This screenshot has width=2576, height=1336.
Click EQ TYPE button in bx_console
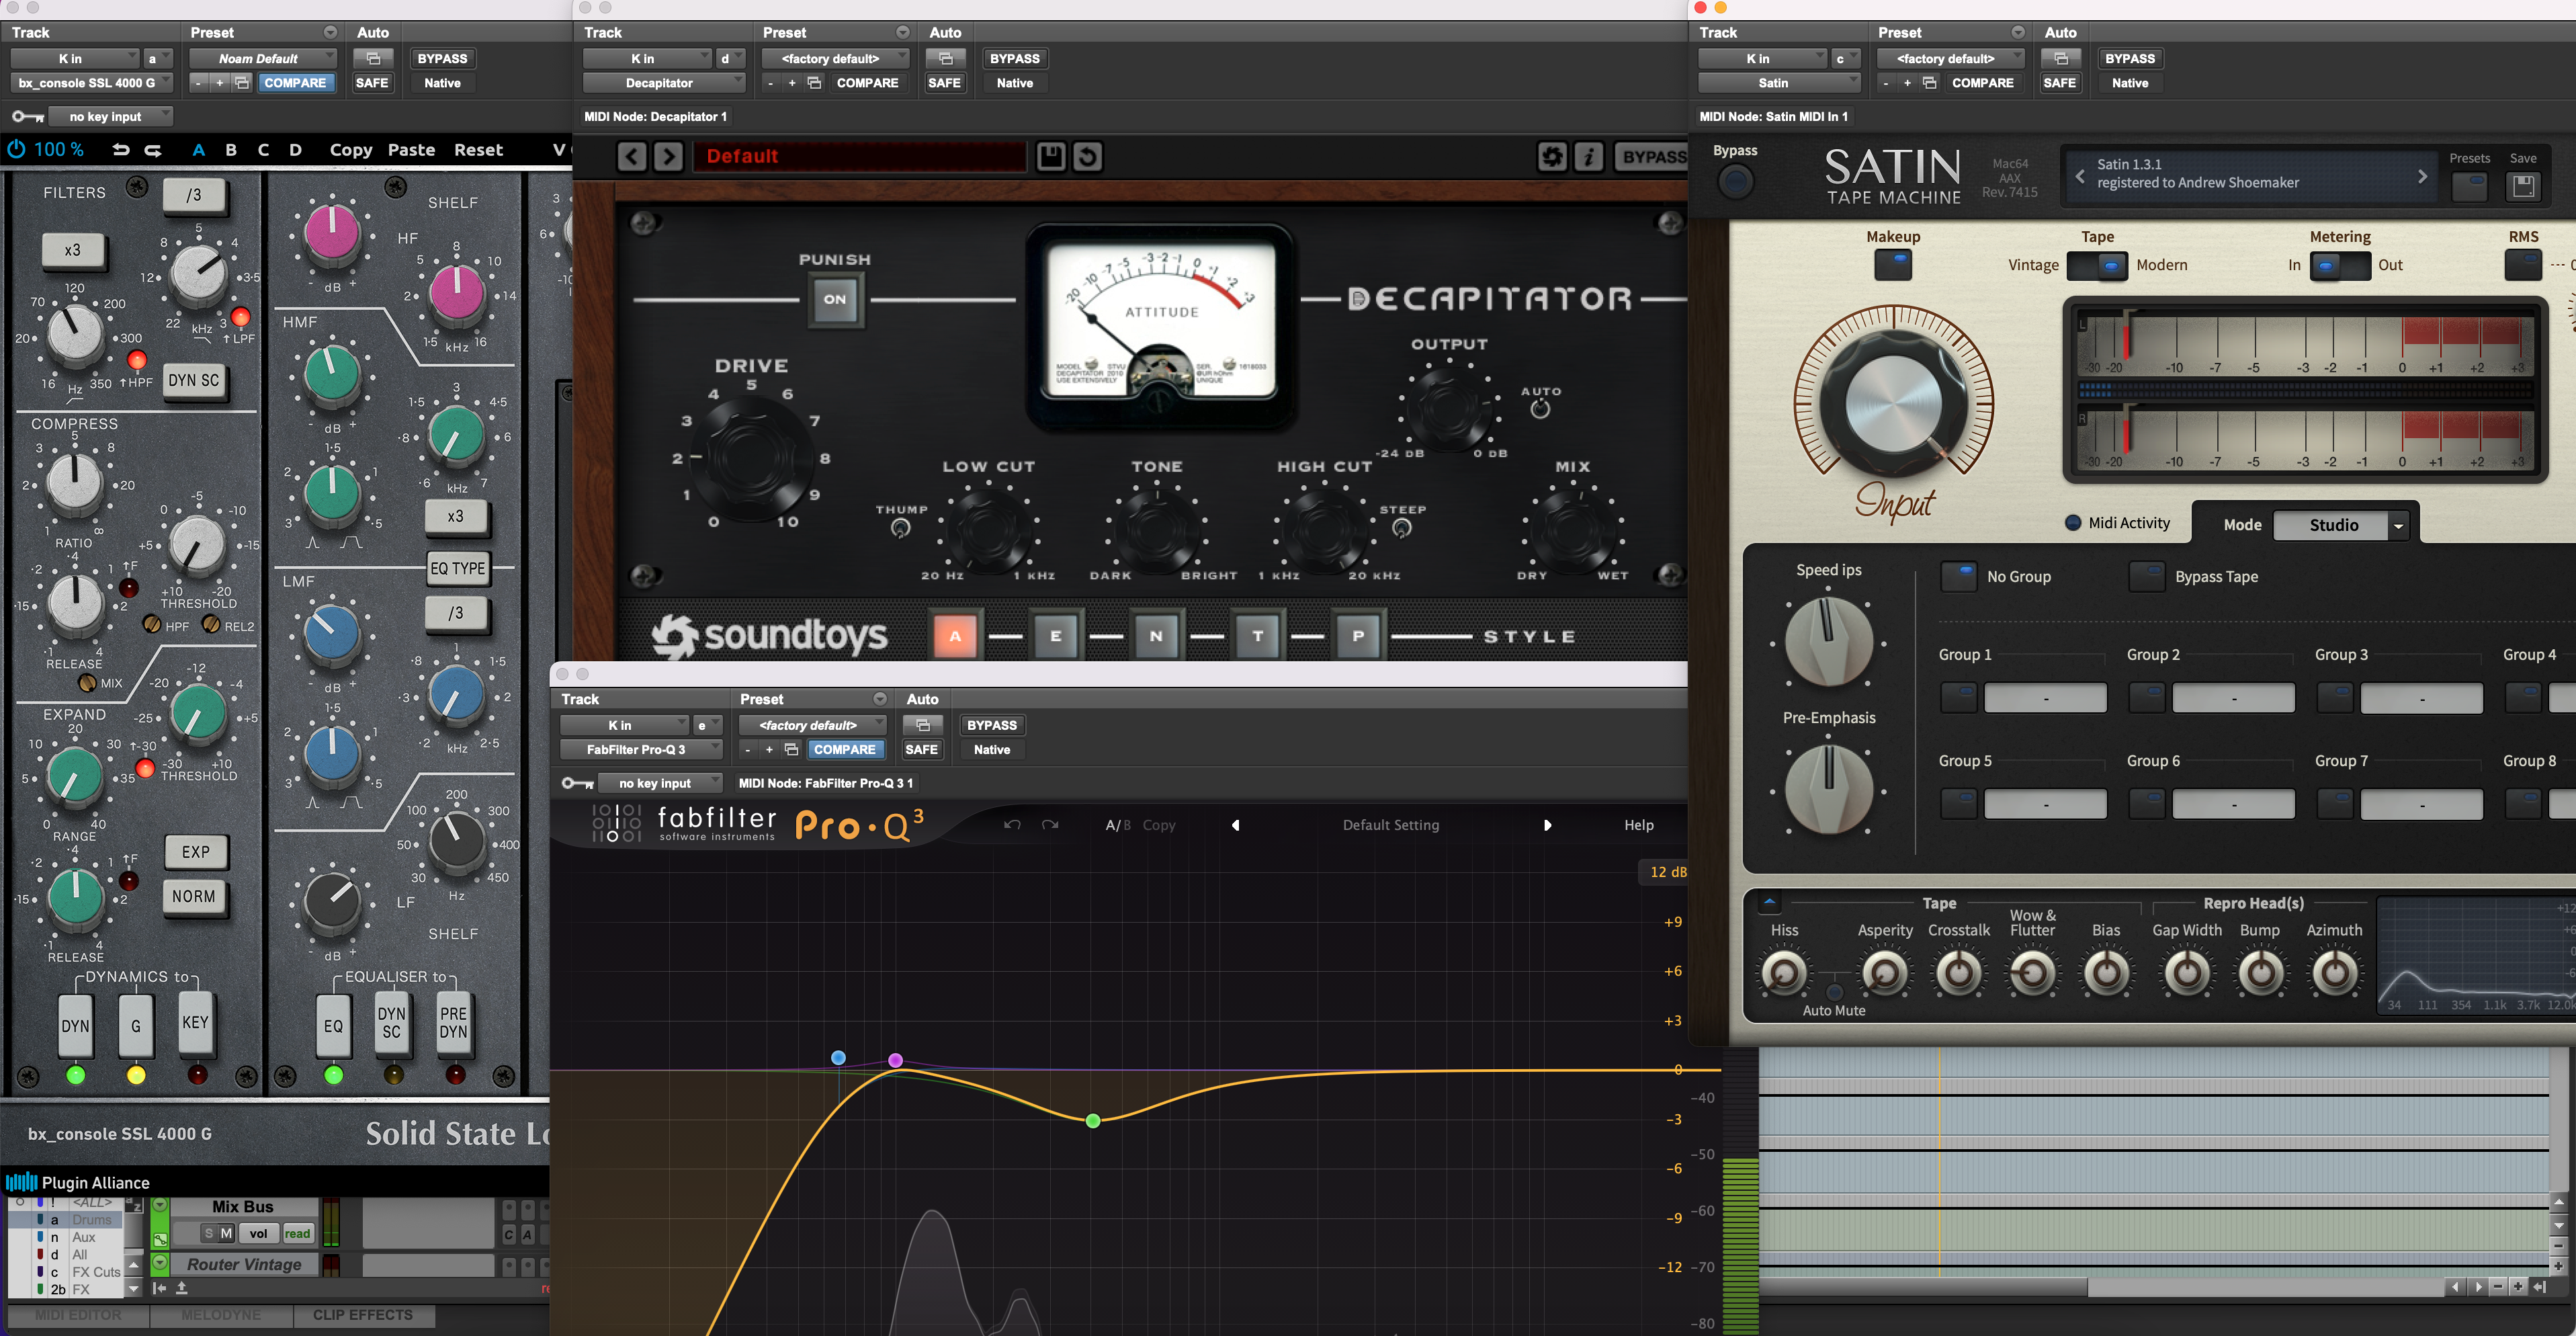tap(458, 568)
